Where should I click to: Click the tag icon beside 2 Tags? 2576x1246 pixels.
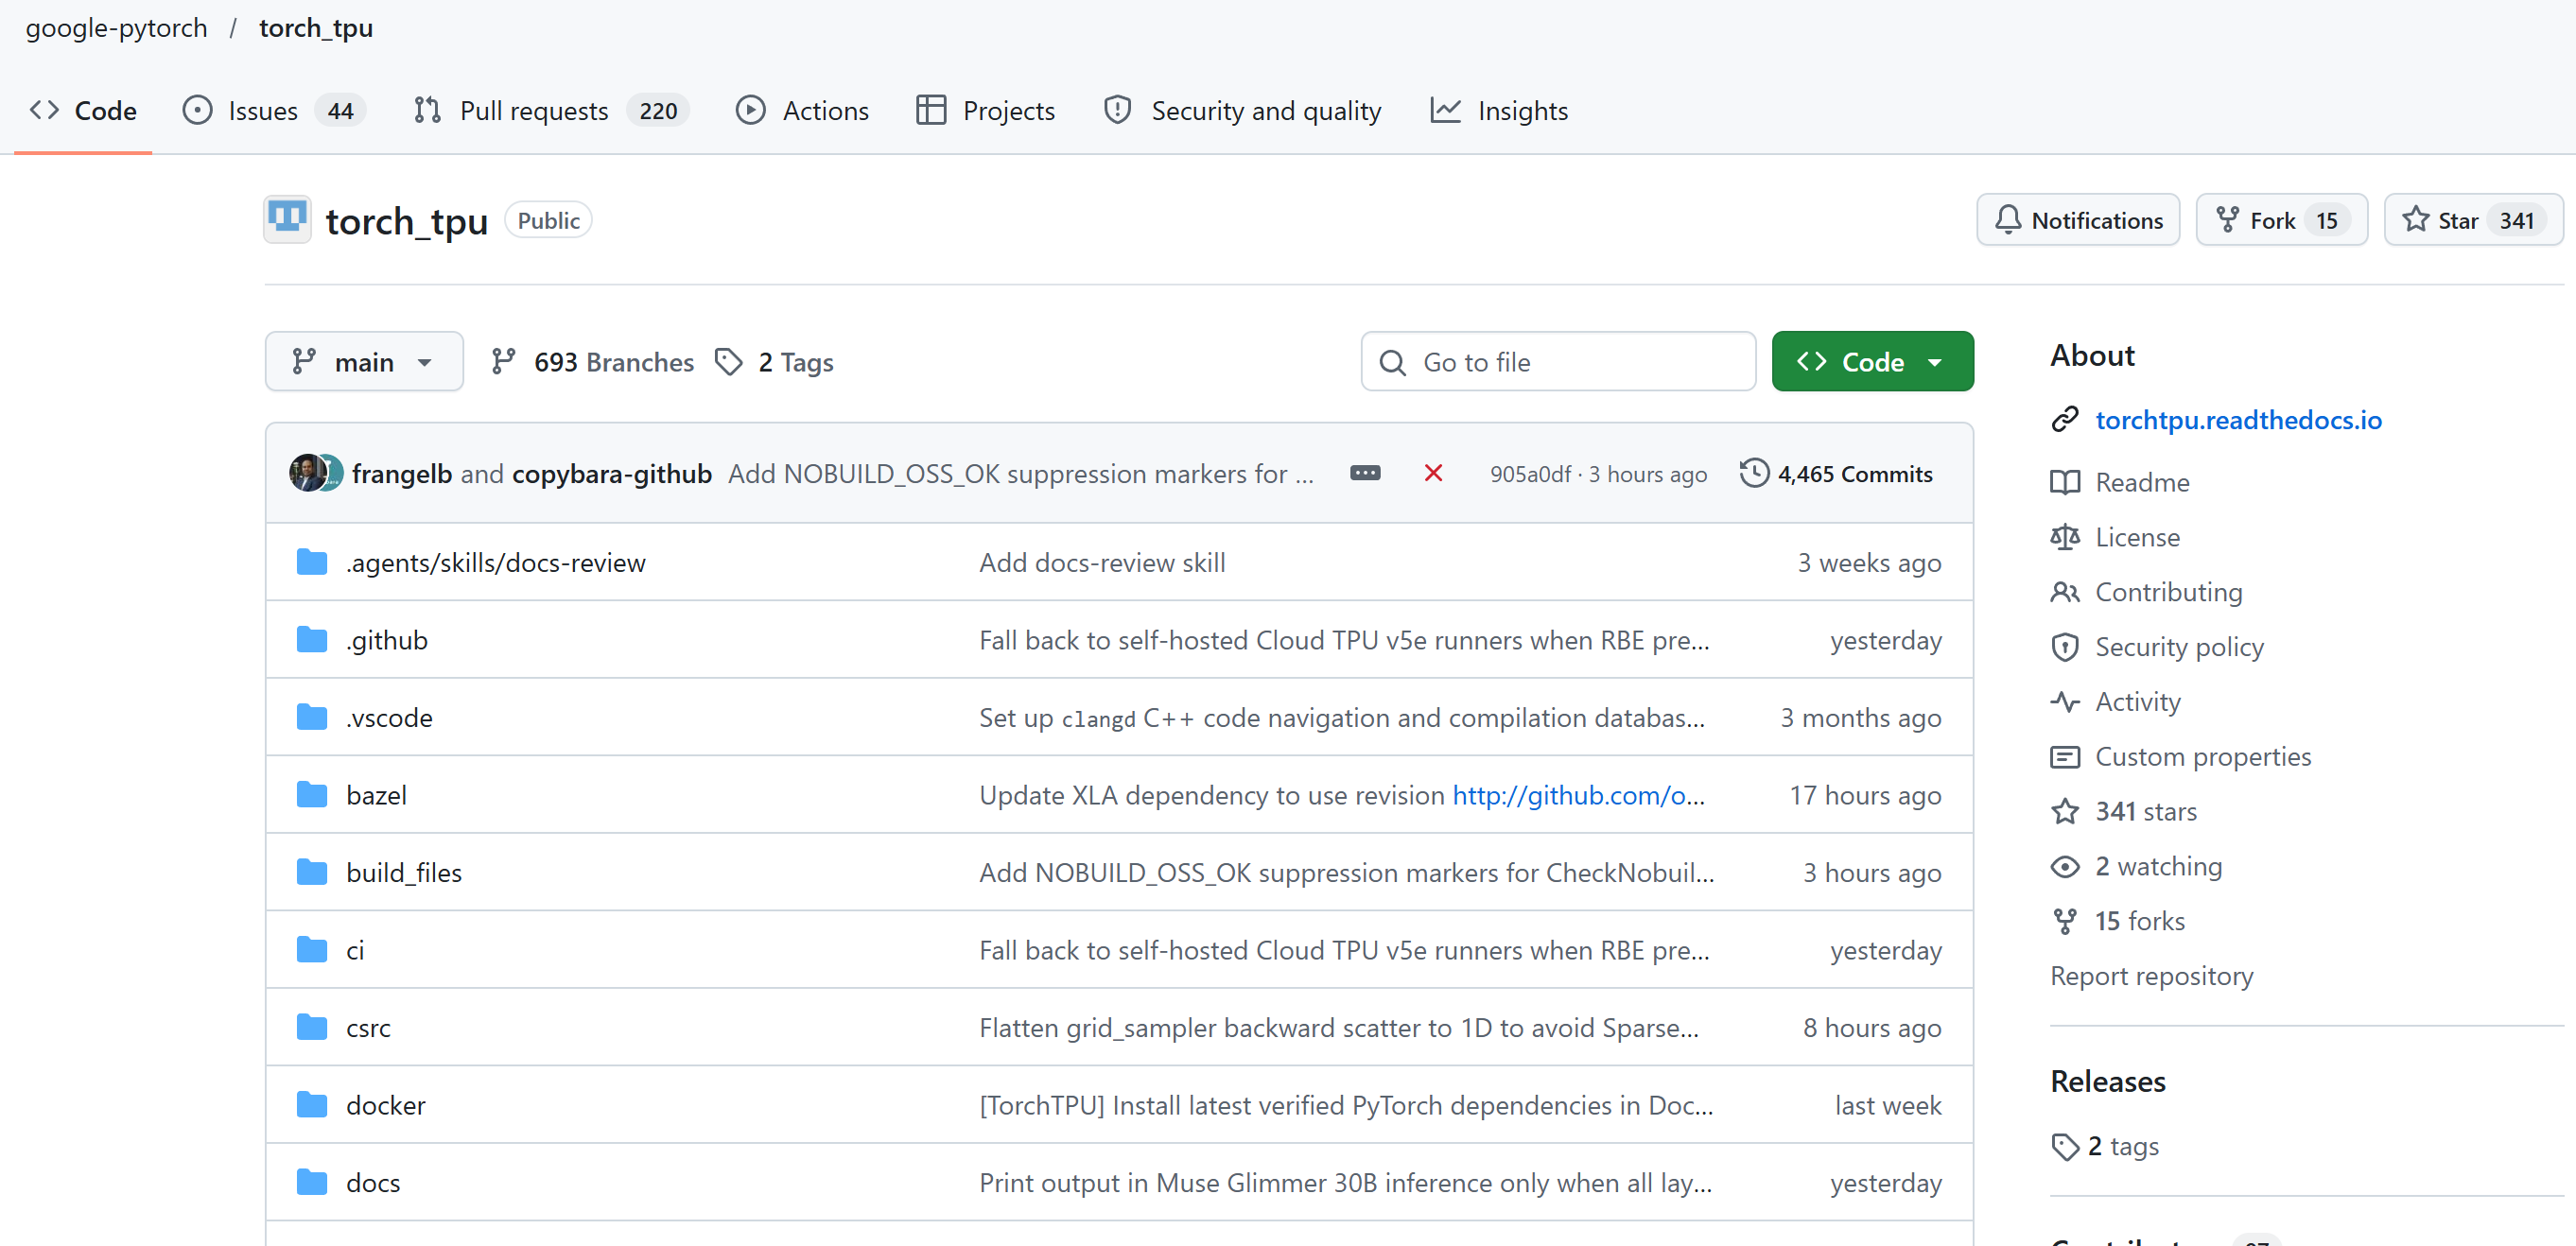[729, 362]
